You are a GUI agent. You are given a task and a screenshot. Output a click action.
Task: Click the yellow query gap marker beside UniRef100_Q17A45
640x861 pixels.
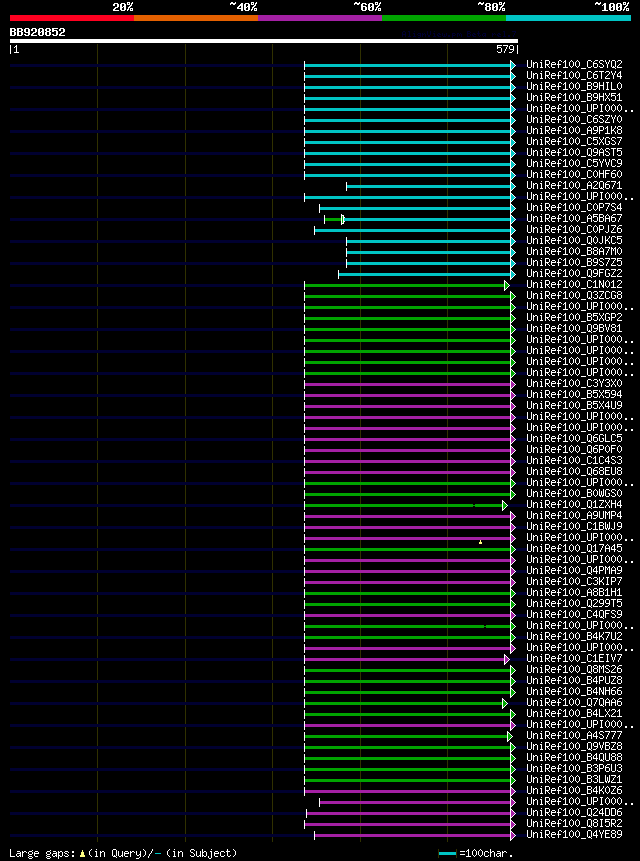[480, 542]
